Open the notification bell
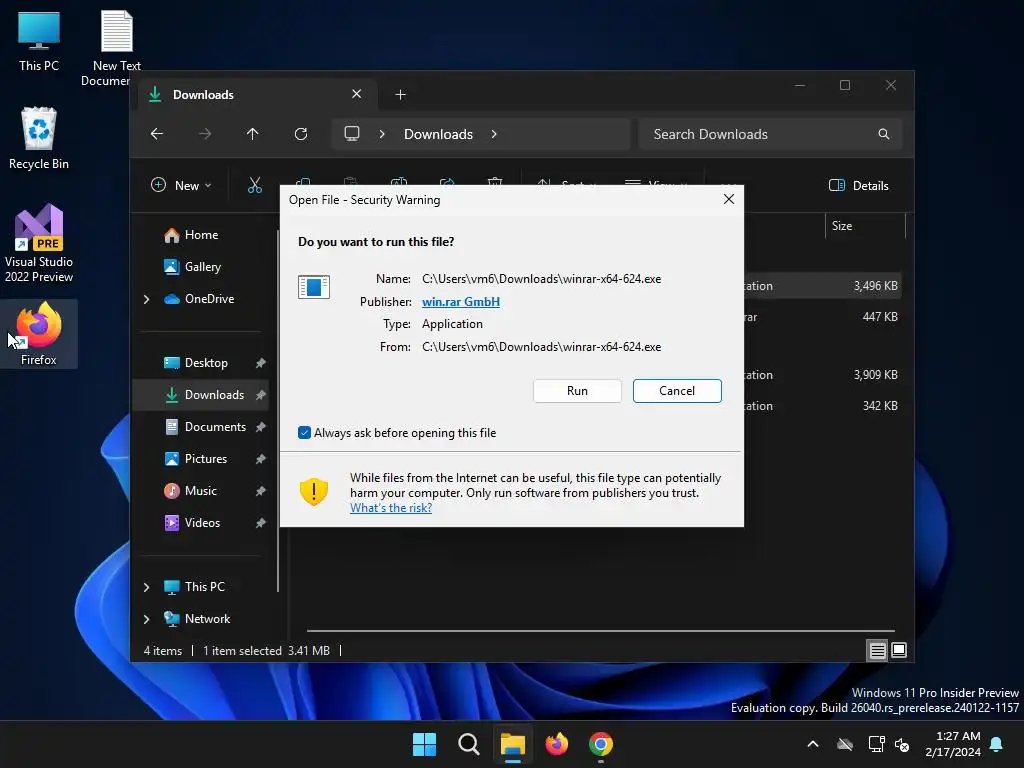Viewport: 1024px width, 768px height. coord(997,744)
